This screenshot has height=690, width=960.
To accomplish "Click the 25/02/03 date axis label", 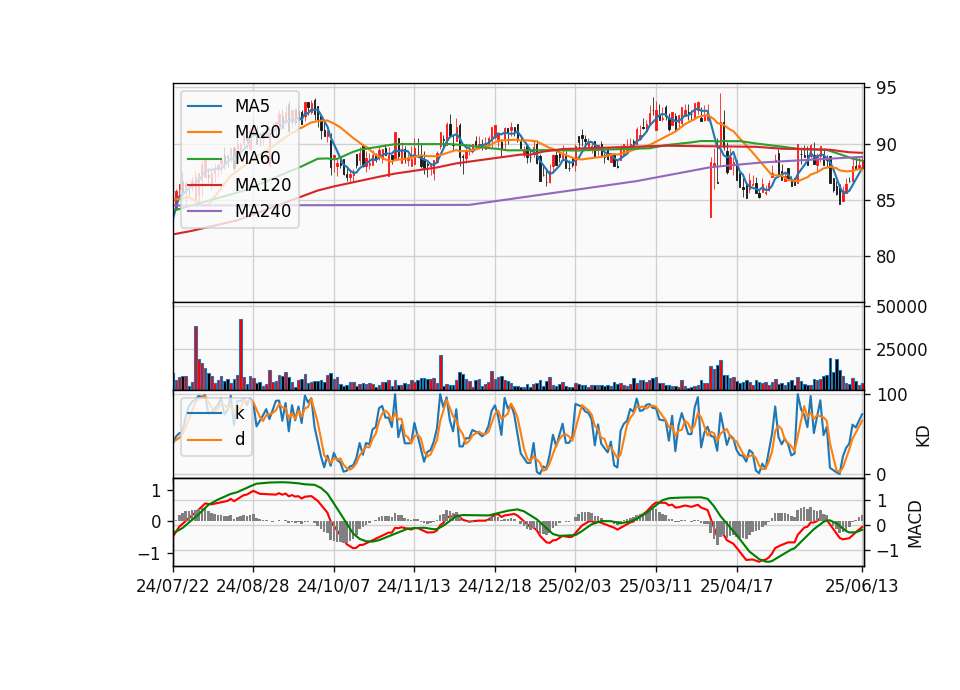I will [575, 586].
